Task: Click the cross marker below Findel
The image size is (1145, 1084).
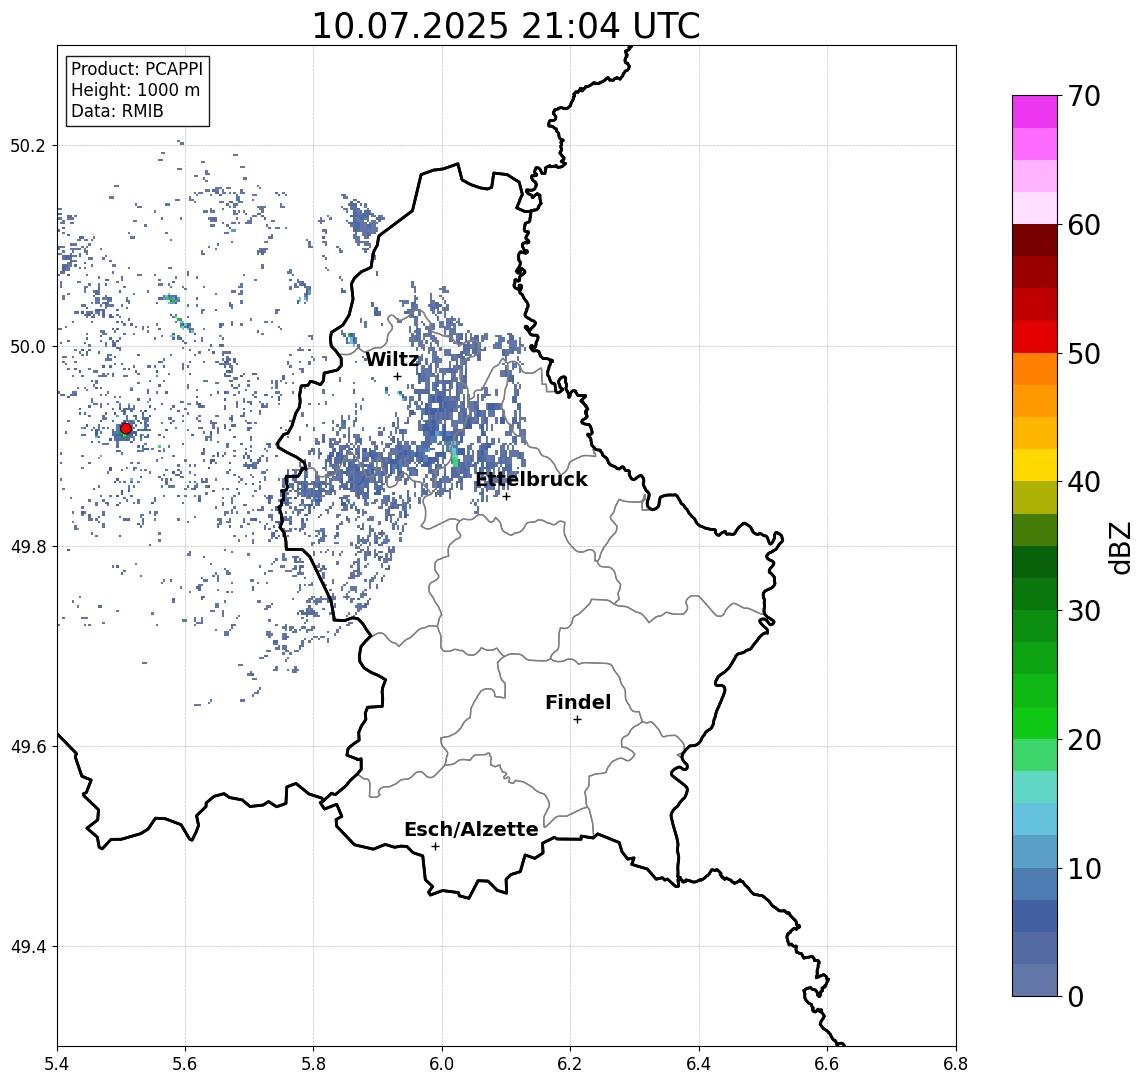Action: (x=577, y=720)
